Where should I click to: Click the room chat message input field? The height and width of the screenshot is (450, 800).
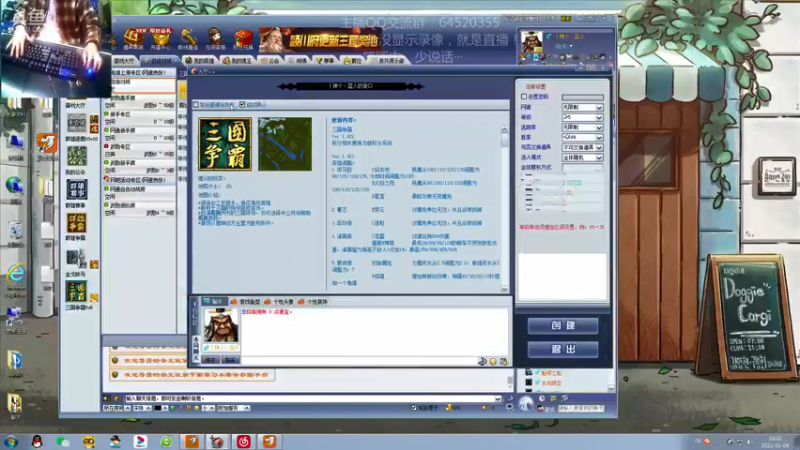[x=359, y=361]
